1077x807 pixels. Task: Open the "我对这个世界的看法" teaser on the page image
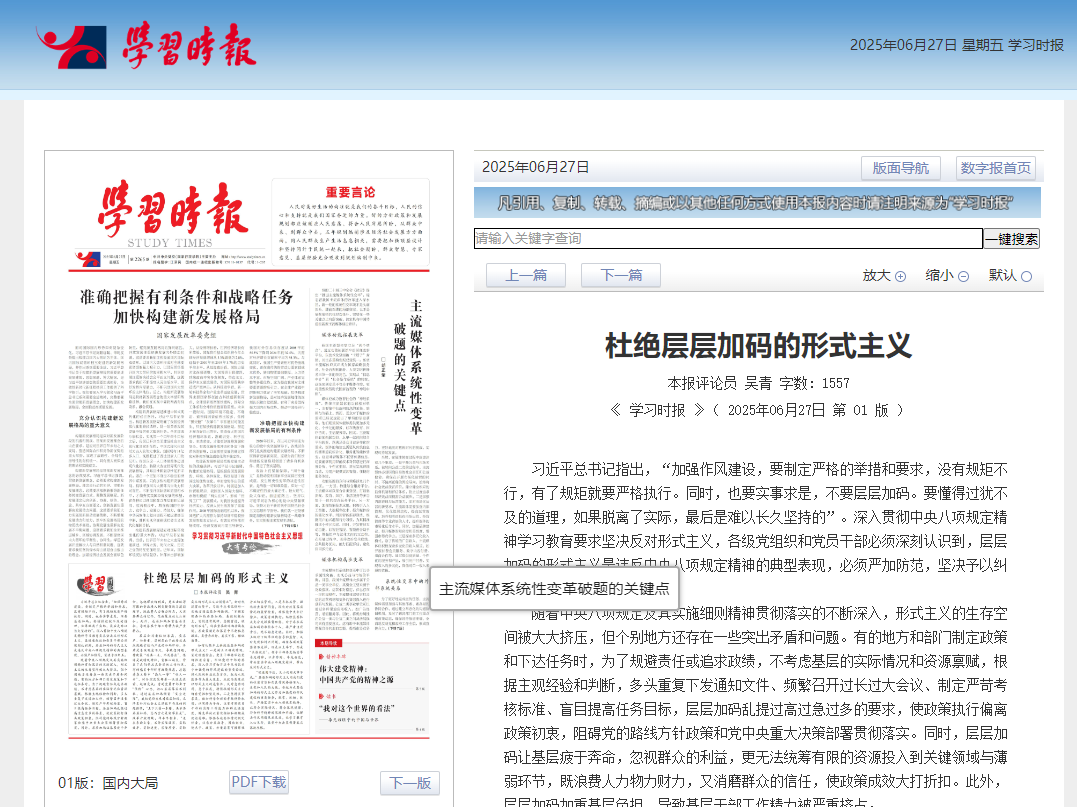pyautogui.click(x=356, y=708)
